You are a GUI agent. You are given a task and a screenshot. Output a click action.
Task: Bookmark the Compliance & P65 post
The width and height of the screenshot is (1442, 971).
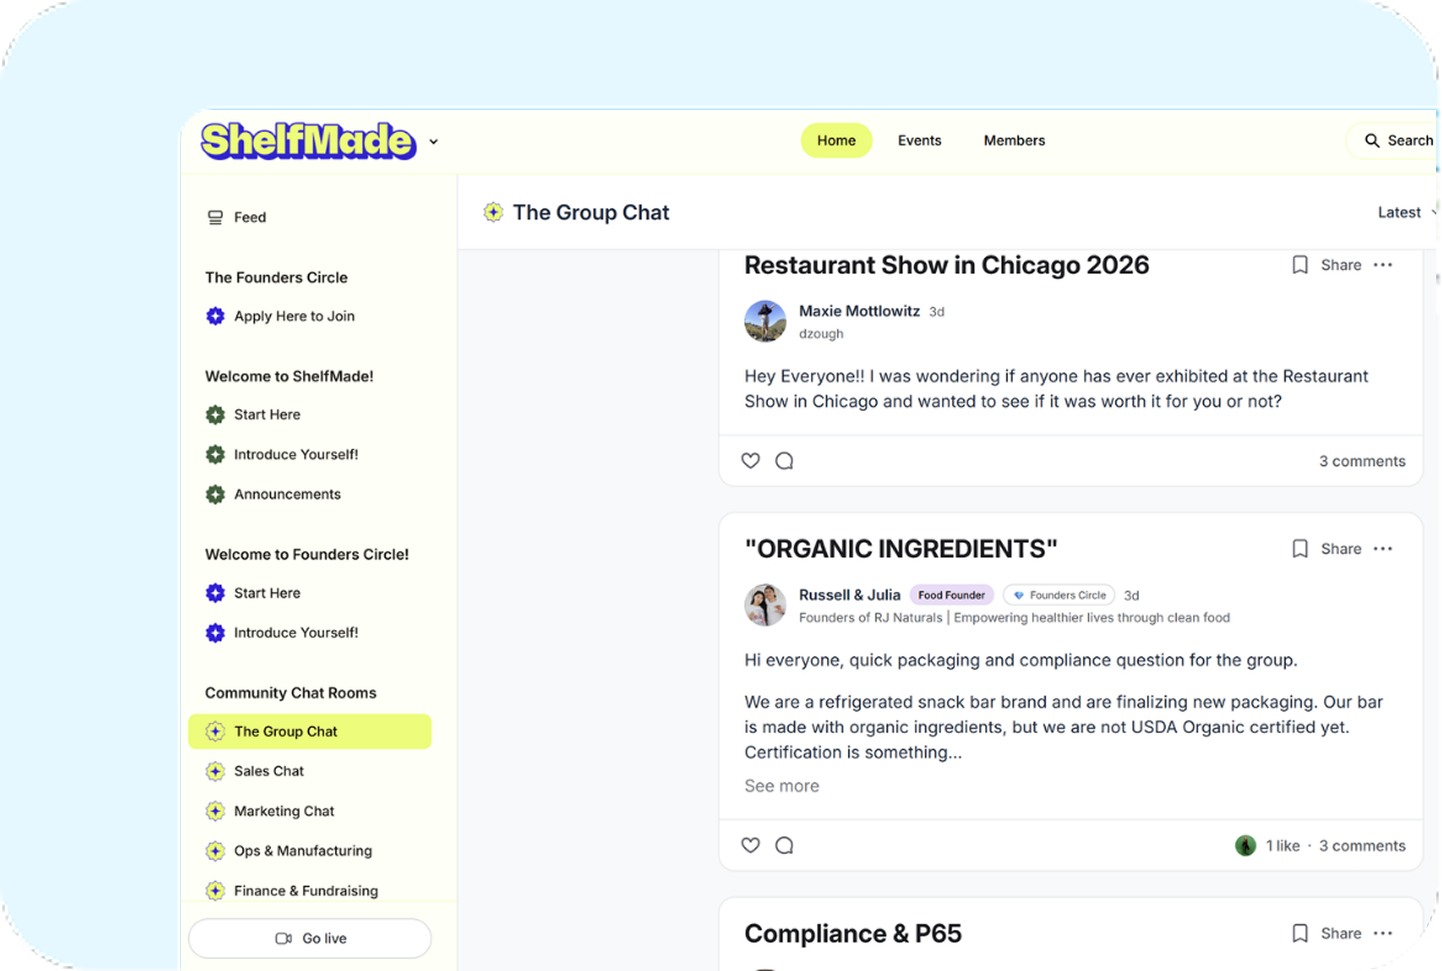pyautogui.click(x=1300, y=933)
